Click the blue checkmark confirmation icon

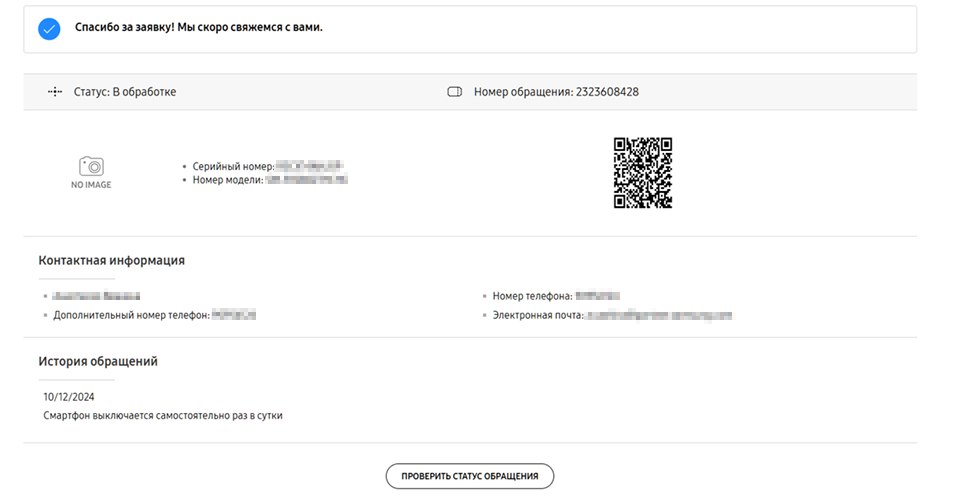49,29
